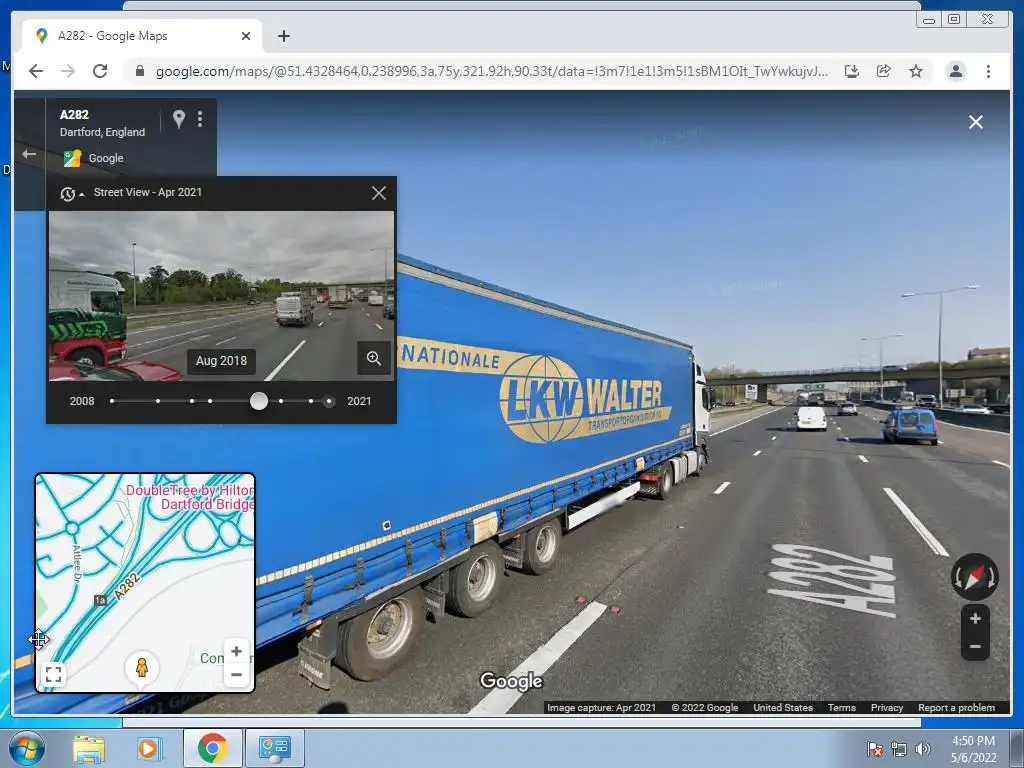
Task: Open a new tab with plus button
Action: [x=283, y=36]
